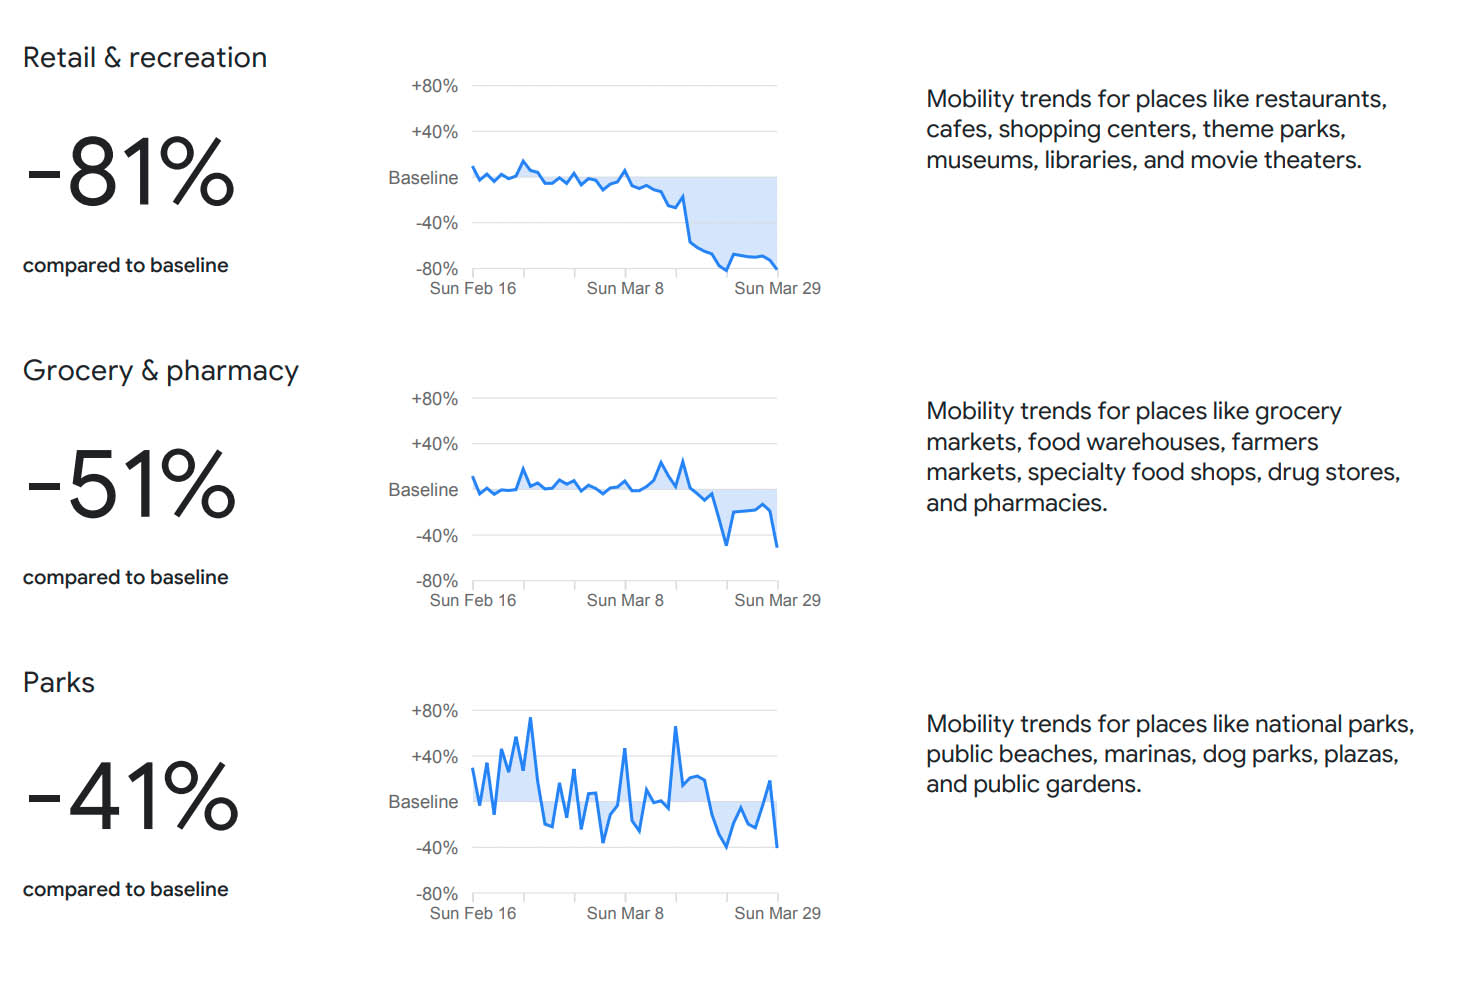Screen dimensions: 1483x989
Task: Click Sun Mar 29 on the Parks chart axis
Action: 777,914
